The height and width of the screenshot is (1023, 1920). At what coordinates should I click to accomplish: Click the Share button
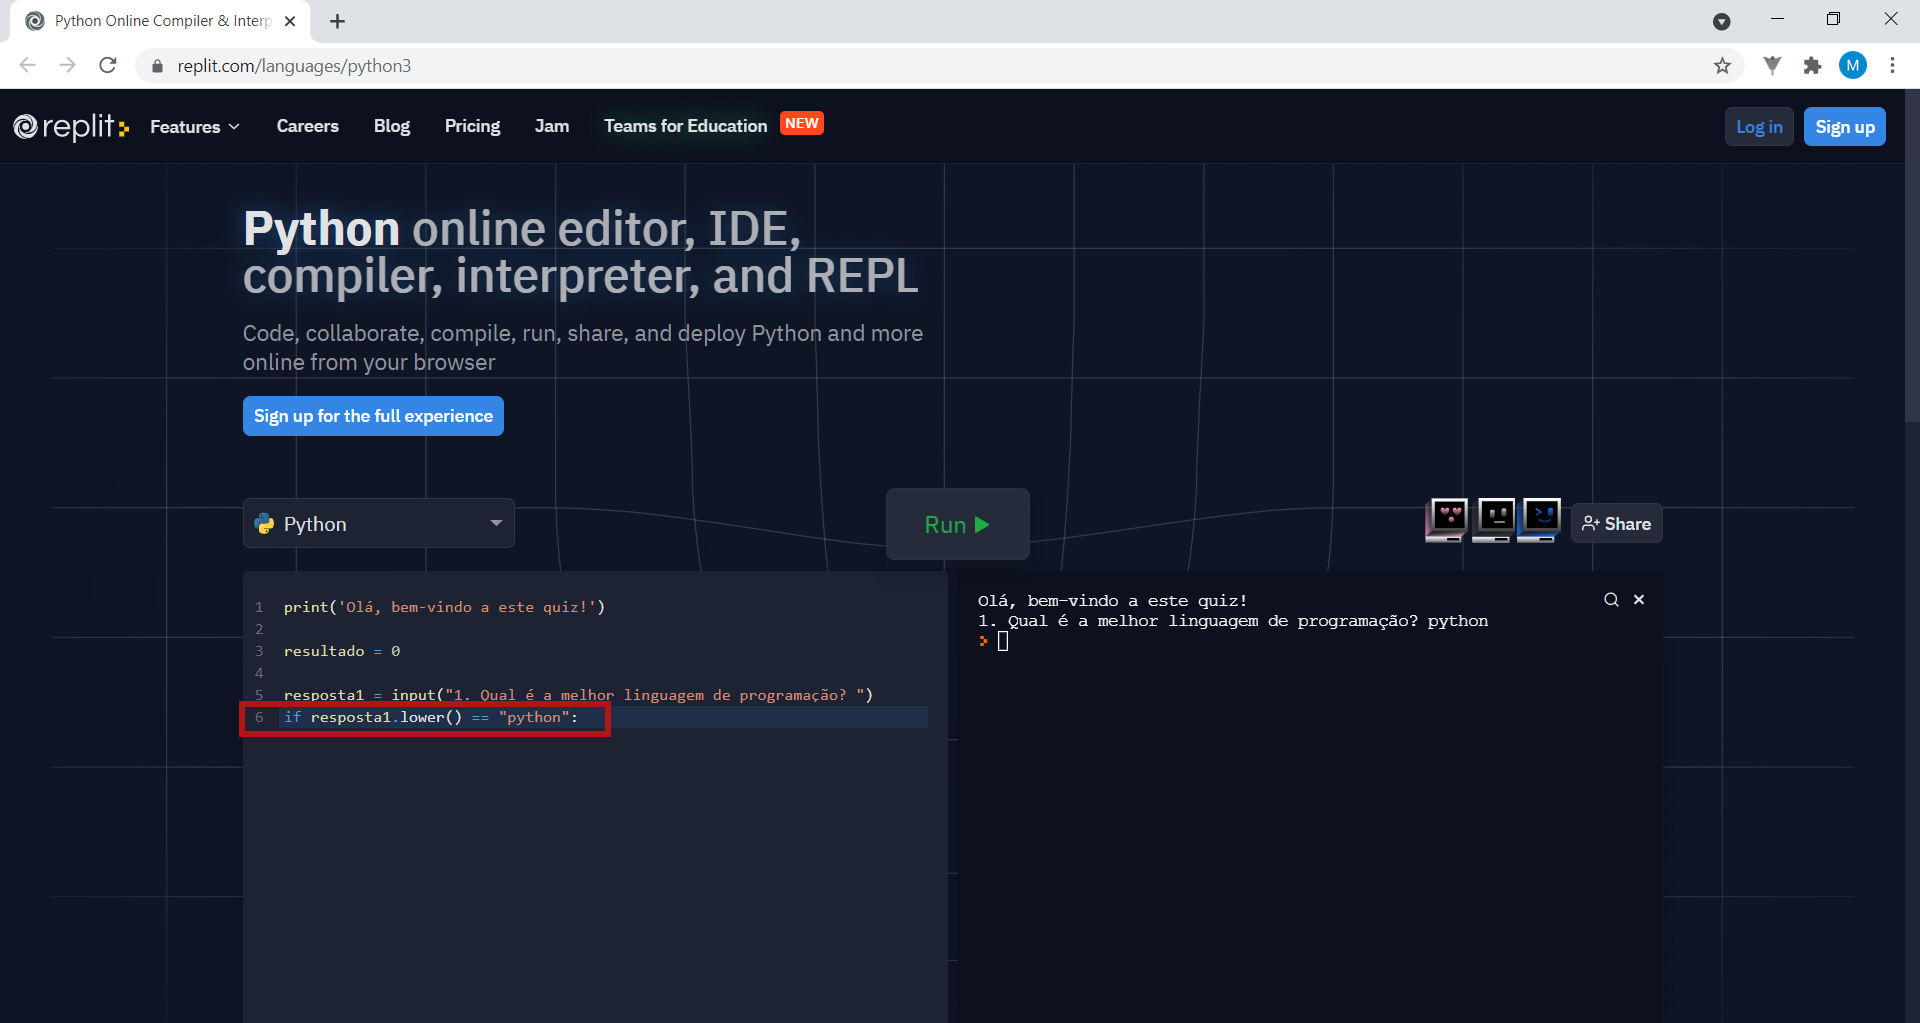(x=1617, y=523)
